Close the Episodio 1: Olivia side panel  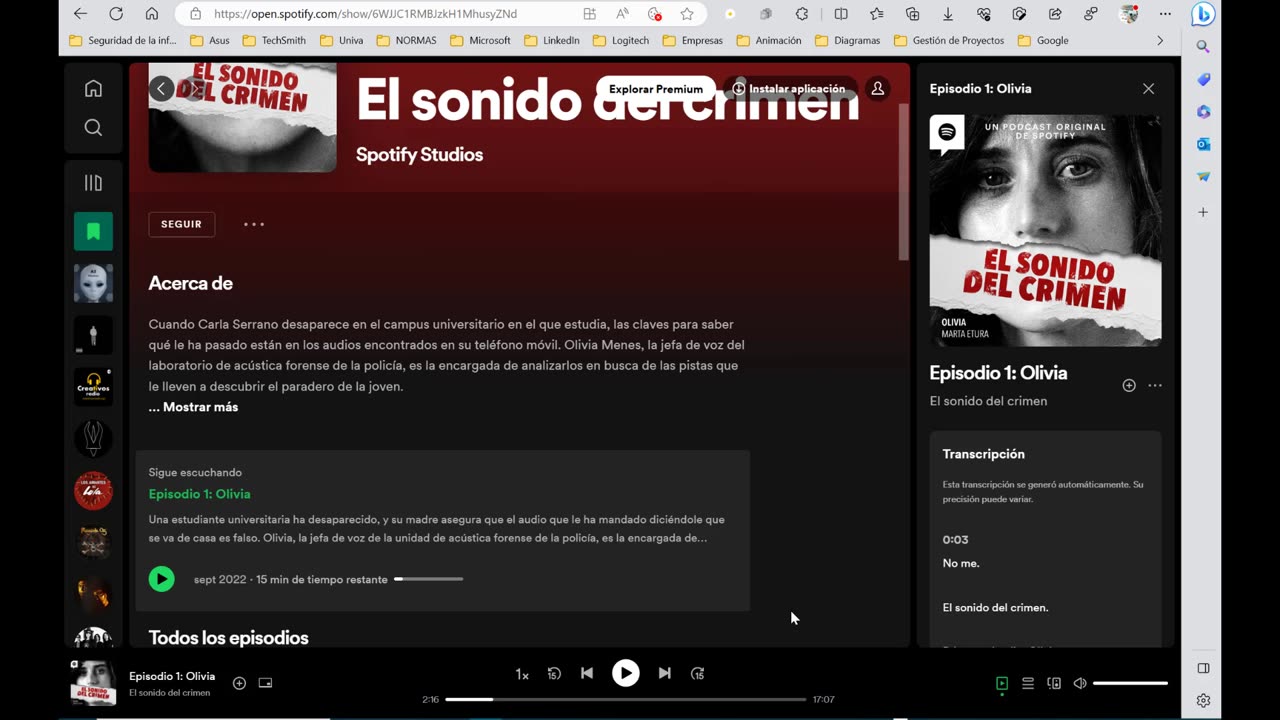point(1148,89)
